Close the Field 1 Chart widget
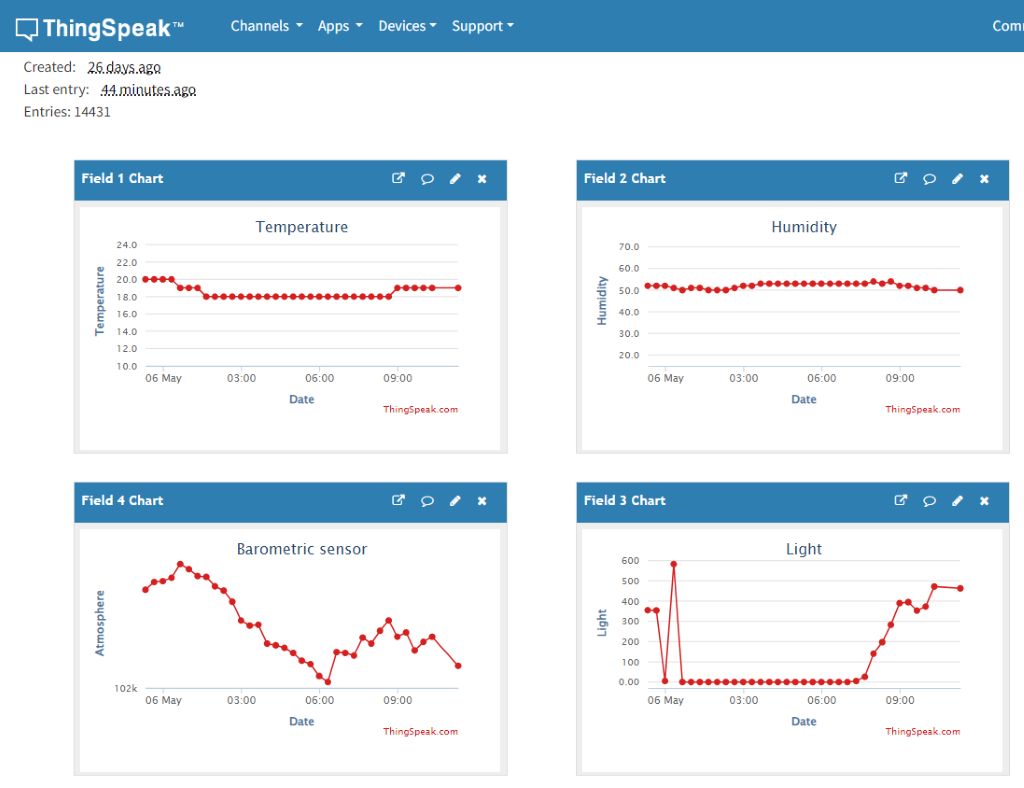The width and height of the screenshot is (1024, 788). [482, 179]
